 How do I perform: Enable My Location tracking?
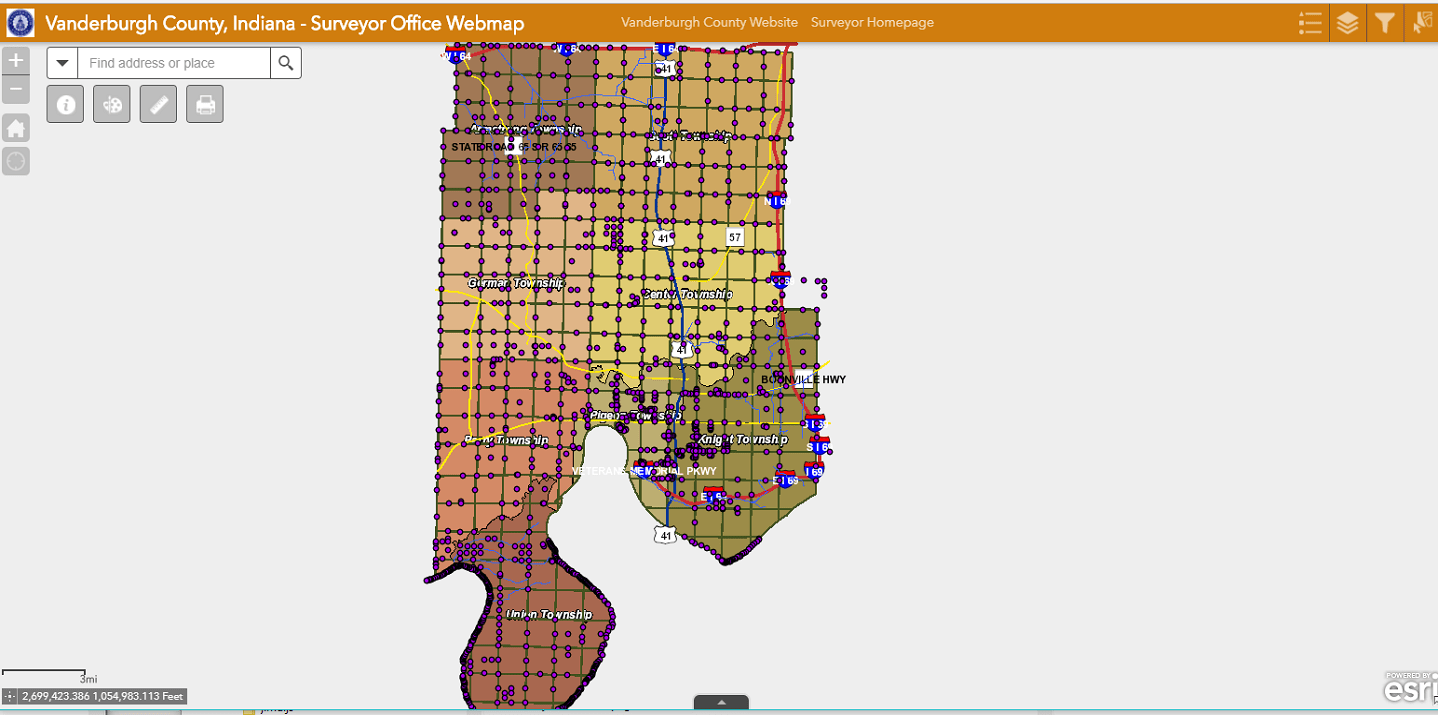point(15,160)
